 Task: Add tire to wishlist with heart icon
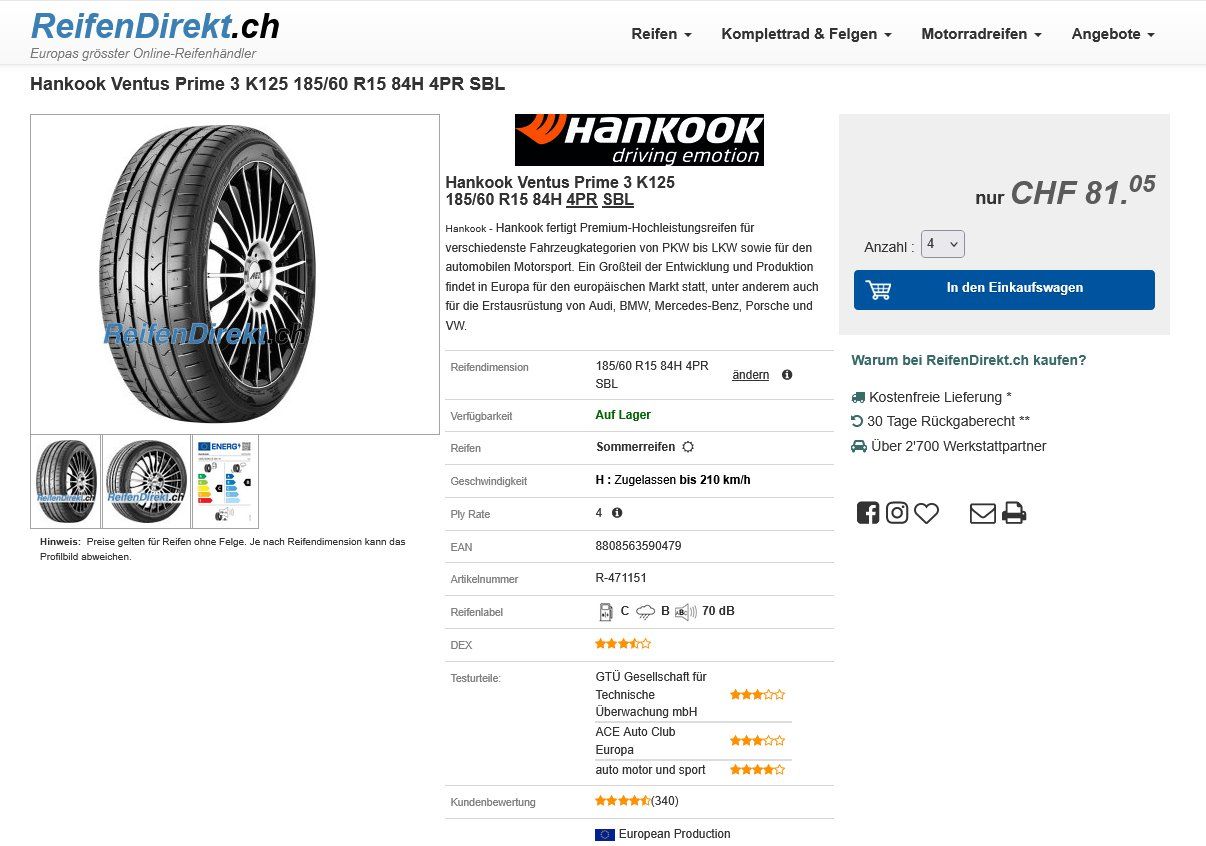coord(927,513)
